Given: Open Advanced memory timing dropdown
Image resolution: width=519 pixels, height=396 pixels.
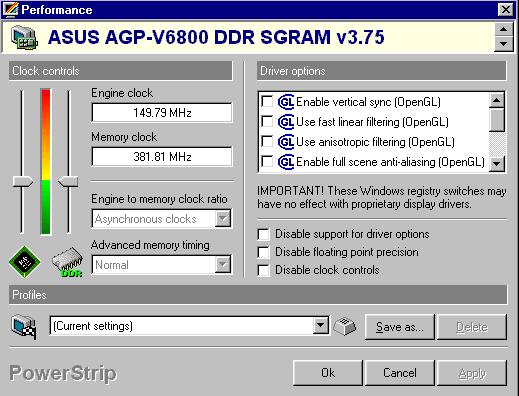Looking at the screenshot, I should tap(223, 265).
